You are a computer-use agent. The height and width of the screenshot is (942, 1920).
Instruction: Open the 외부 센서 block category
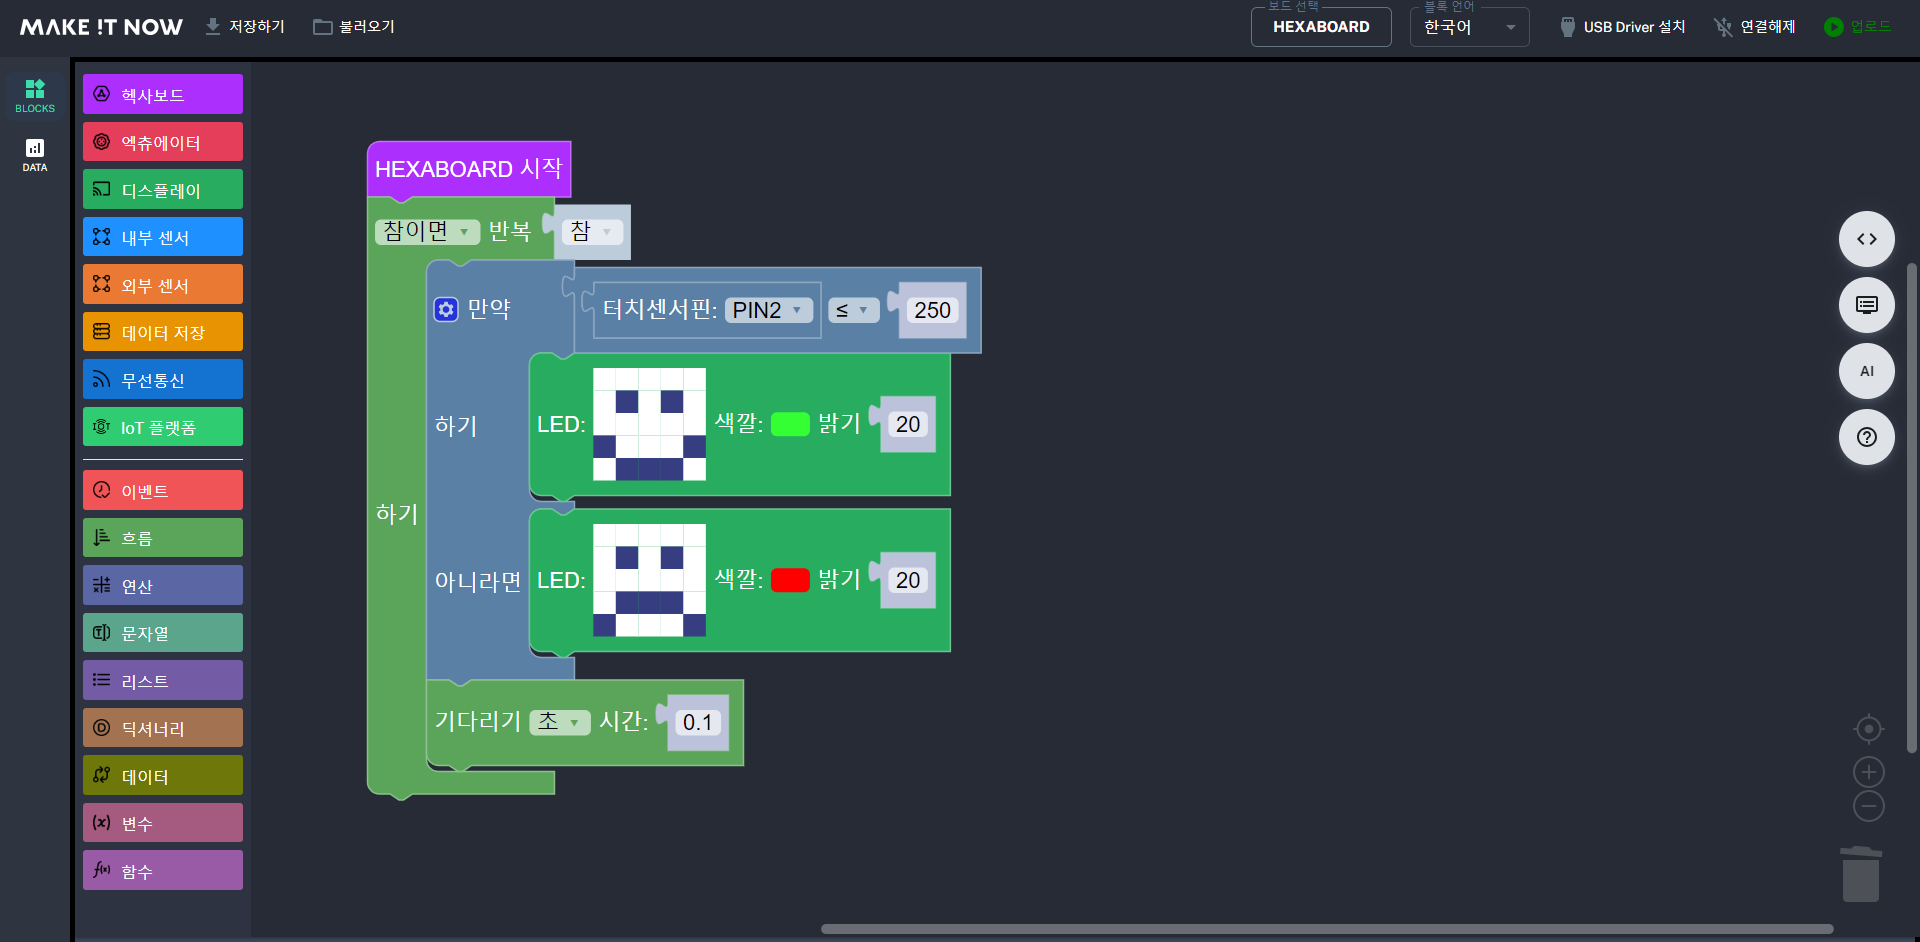[x=163, y=284]
